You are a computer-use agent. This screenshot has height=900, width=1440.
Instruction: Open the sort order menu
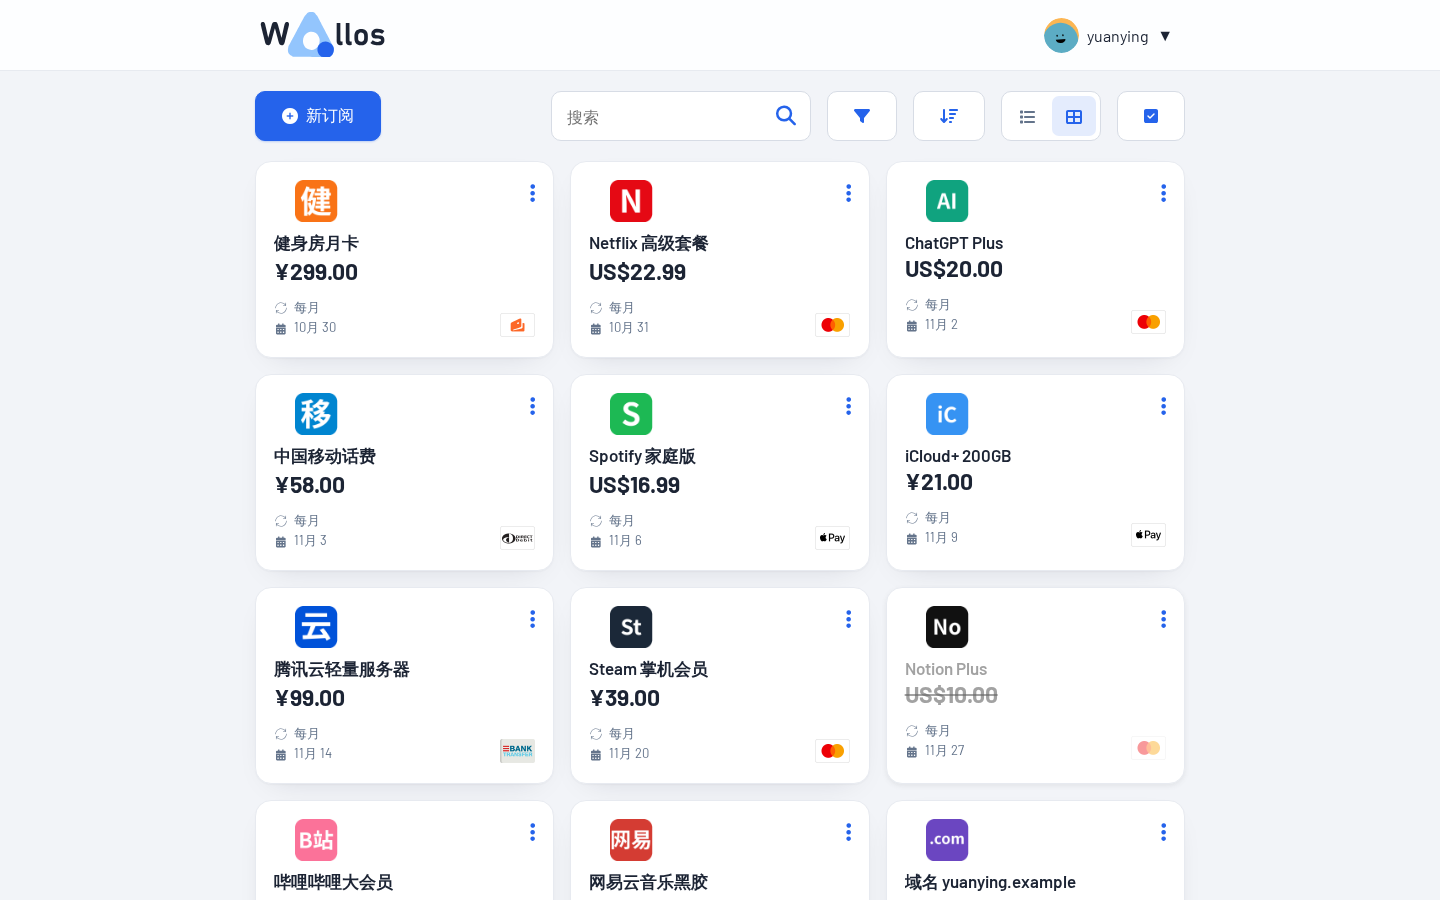point(949,116)
